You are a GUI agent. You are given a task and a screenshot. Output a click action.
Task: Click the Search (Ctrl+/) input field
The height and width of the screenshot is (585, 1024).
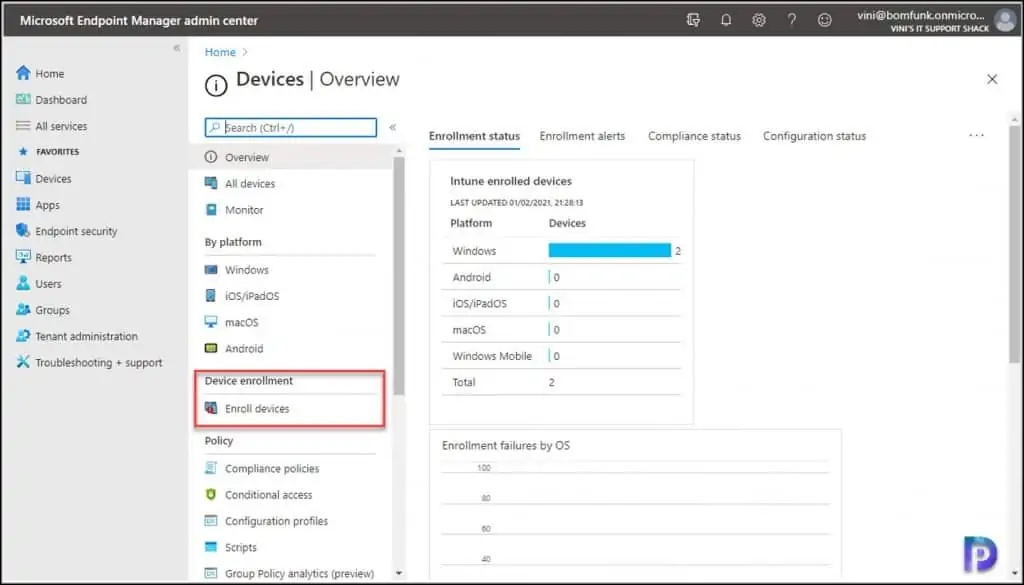click(291, 127)
